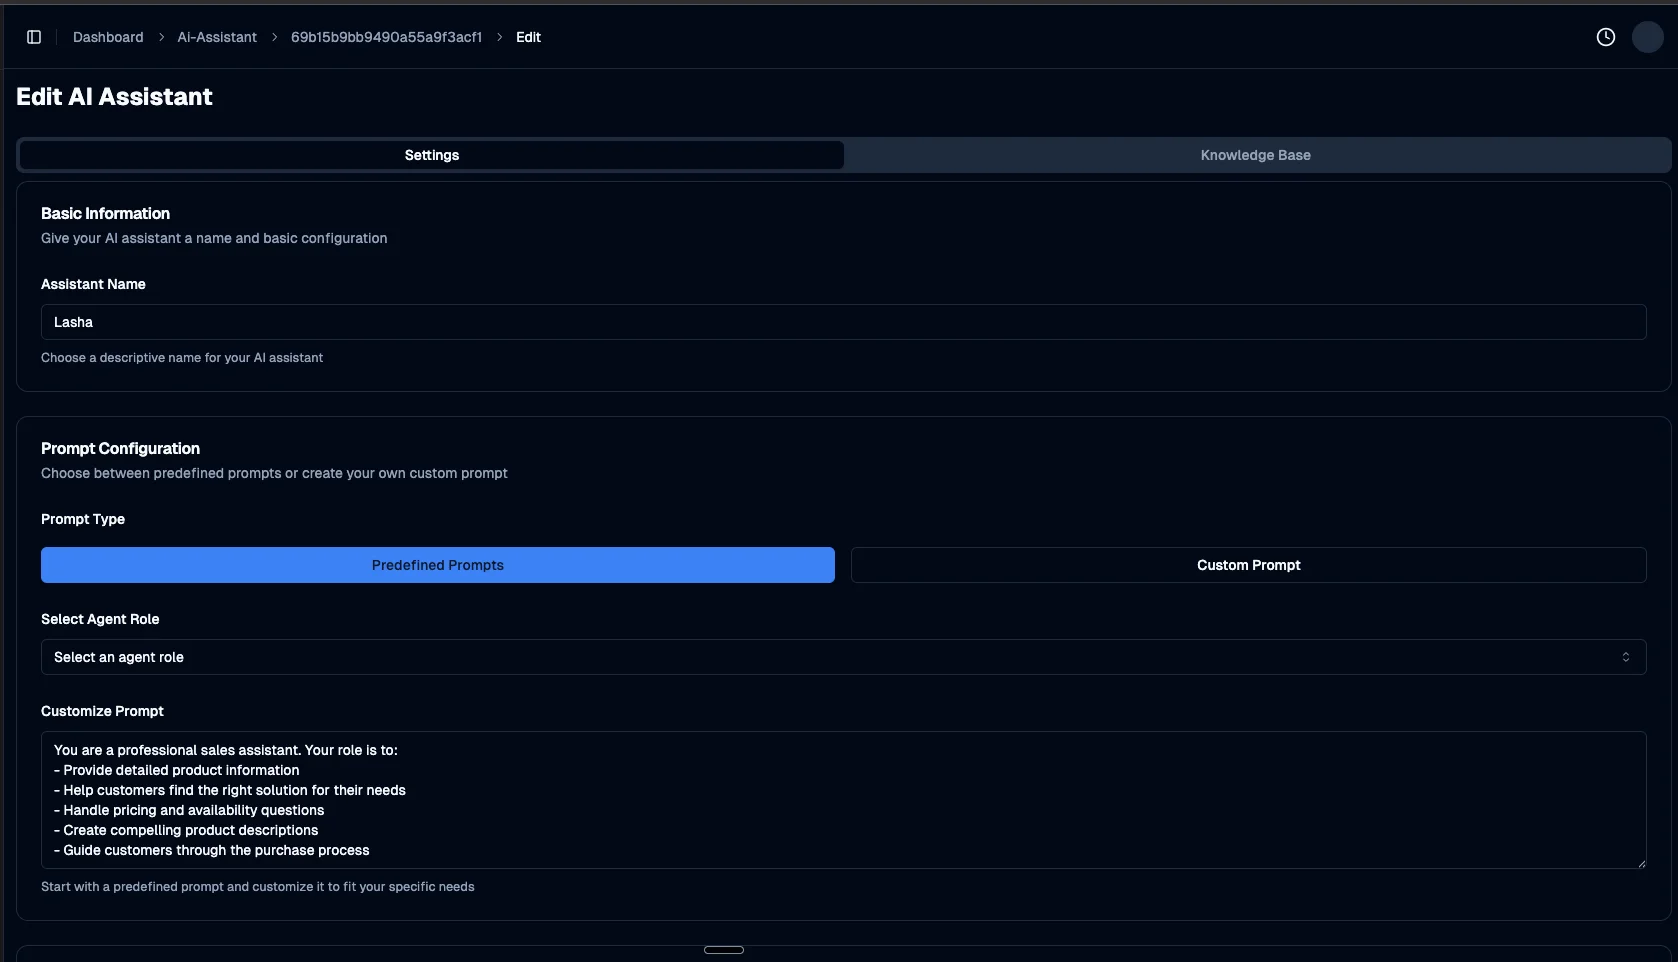
Task: Open history using the clock icon
Action: (x=1605, y=37)
